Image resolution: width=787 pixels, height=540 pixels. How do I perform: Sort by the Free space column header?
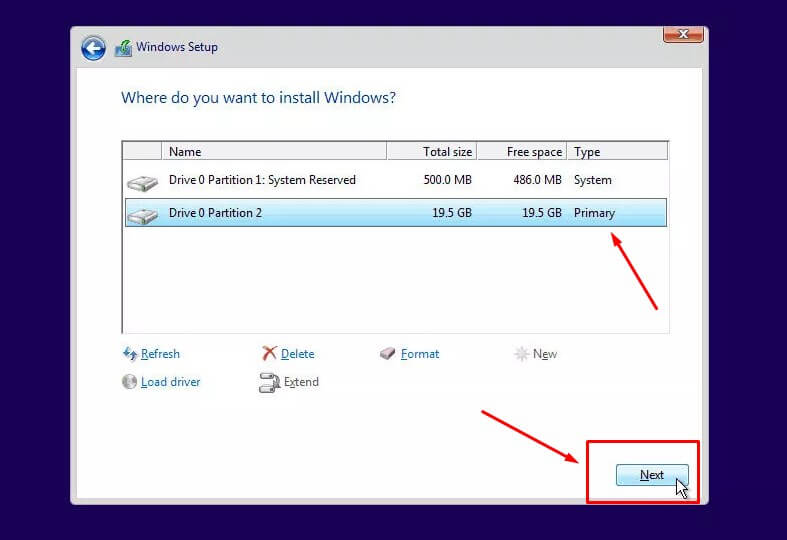click(521, 151)
